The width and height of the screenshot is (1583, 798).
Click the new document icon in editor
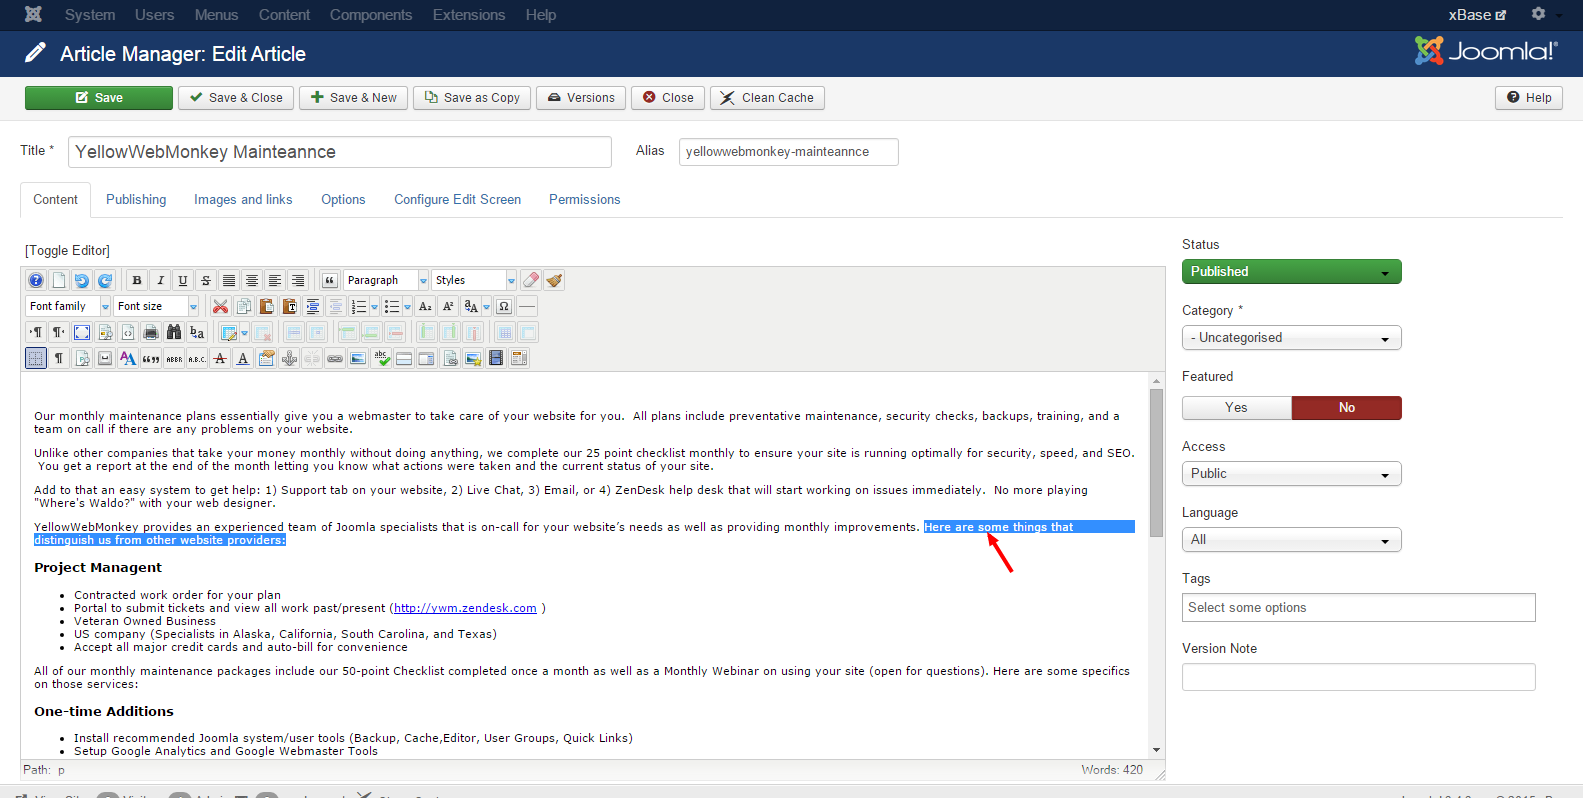click(59, 280)
